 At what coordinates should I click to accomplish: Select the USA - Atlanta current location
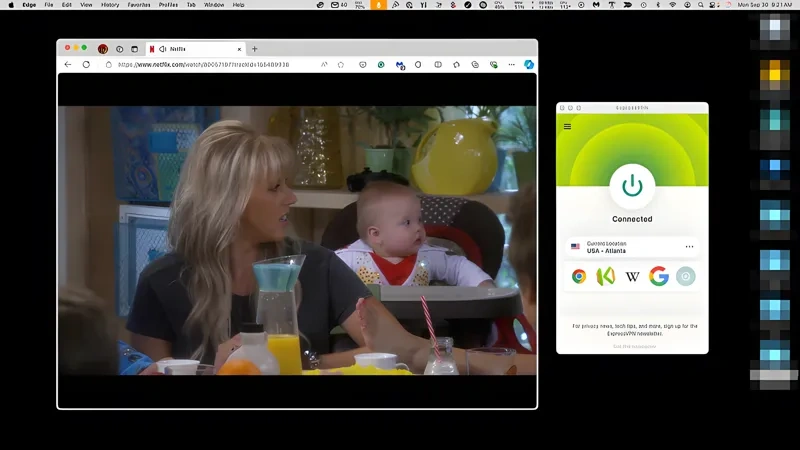pos(632,247)
